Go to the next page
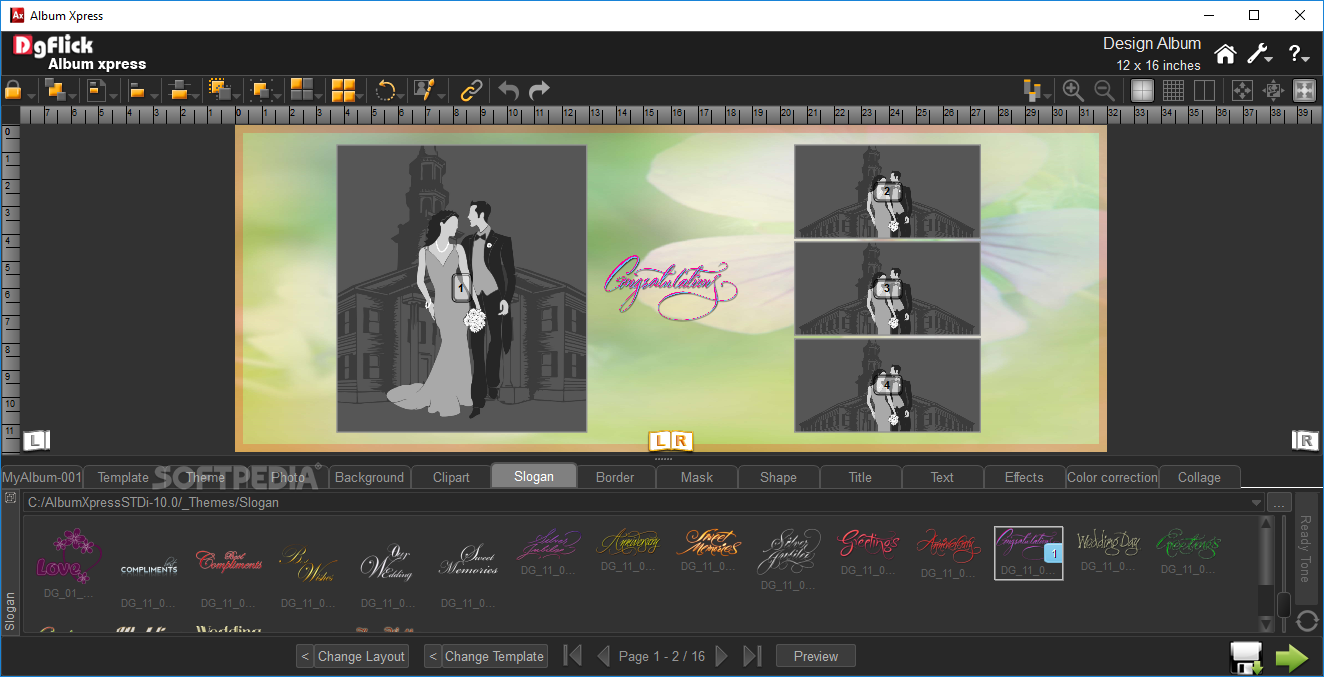The height and width of the screenshot is (677, 1324). point(721,656)
